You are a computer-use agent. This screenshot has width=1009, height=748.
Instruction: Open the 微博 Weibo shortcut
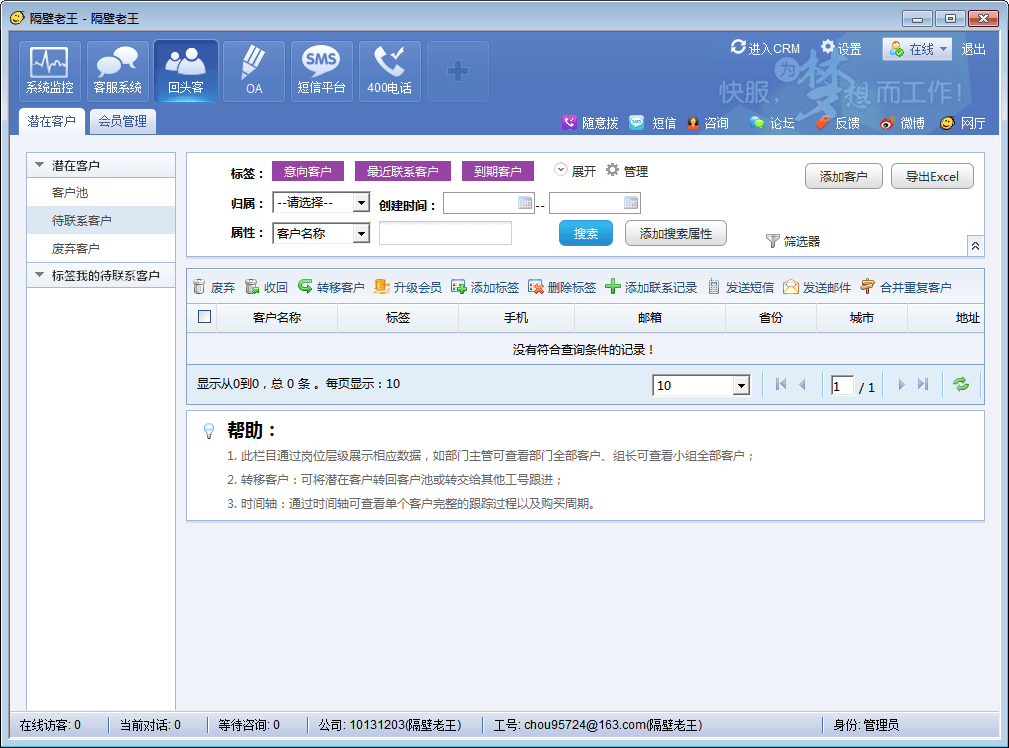[902, 123]
